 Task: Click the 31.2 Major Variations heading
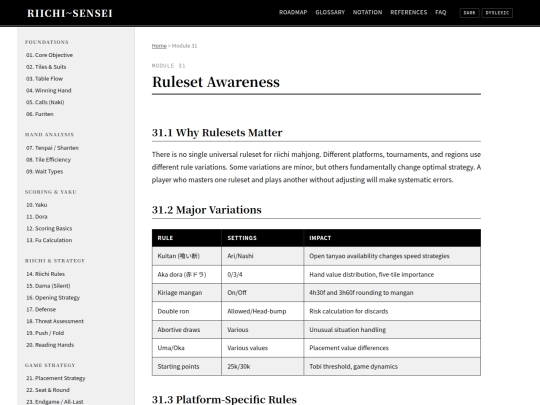(x=207, y=210)
